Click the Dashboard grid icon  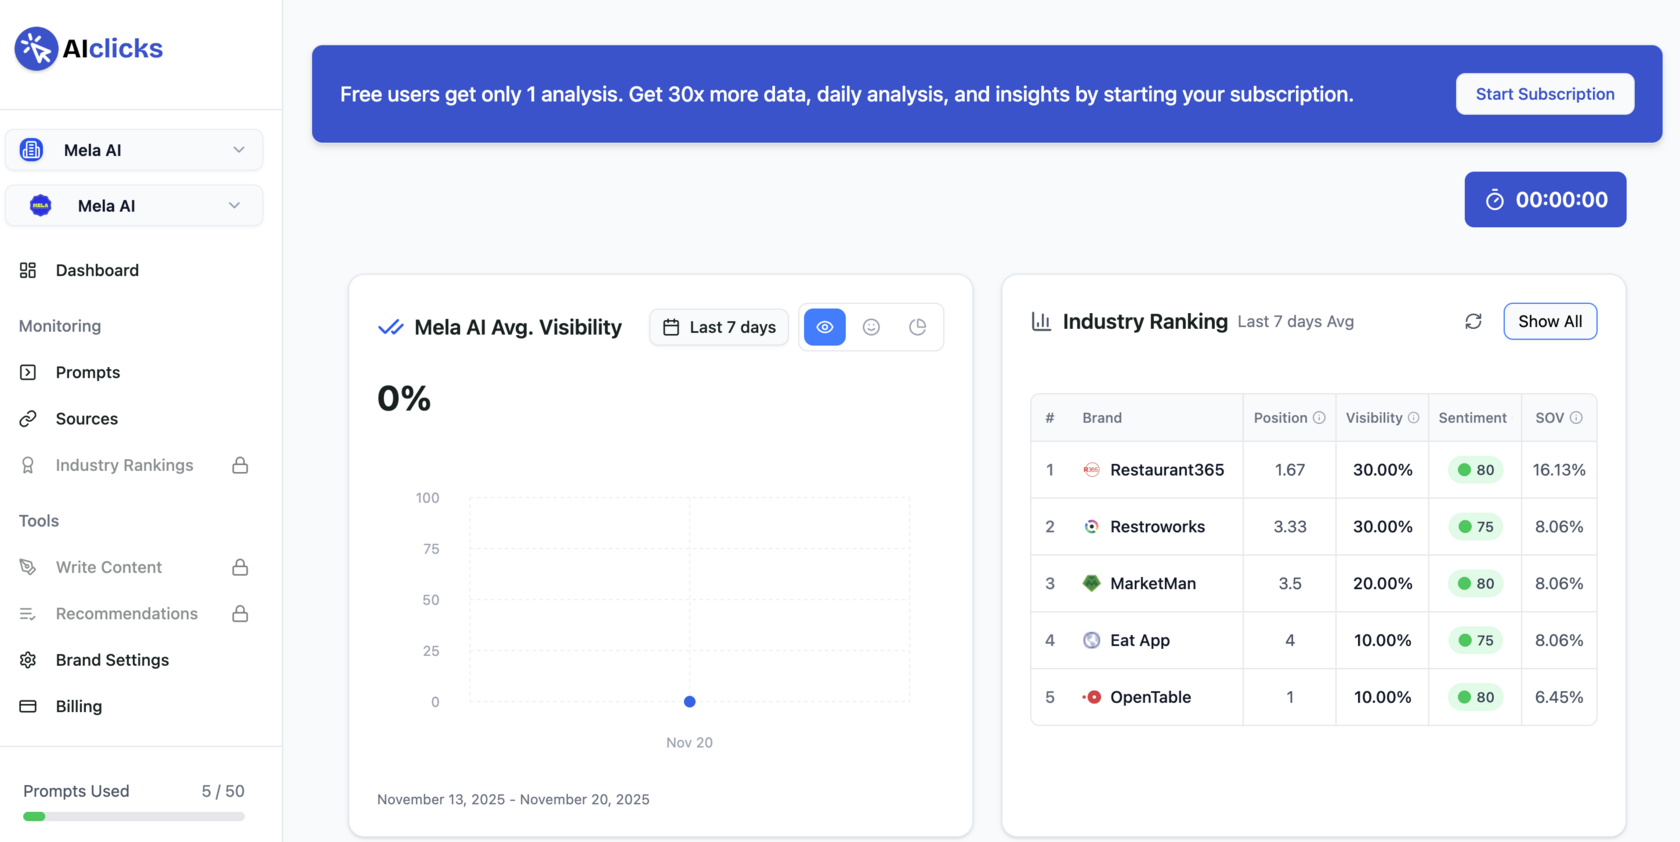pyautogui.click(x=28, y=270)
